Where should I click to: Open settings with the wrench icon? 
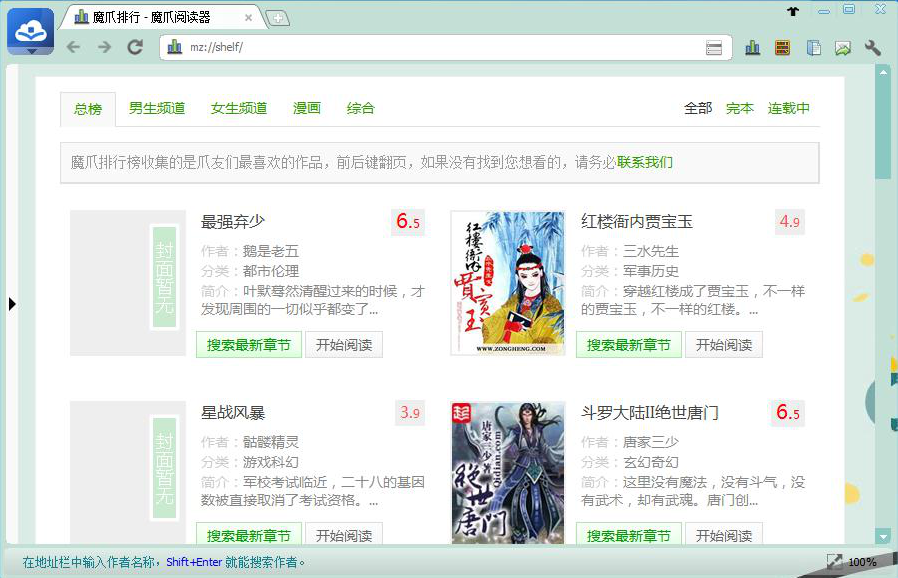(872, 47)
